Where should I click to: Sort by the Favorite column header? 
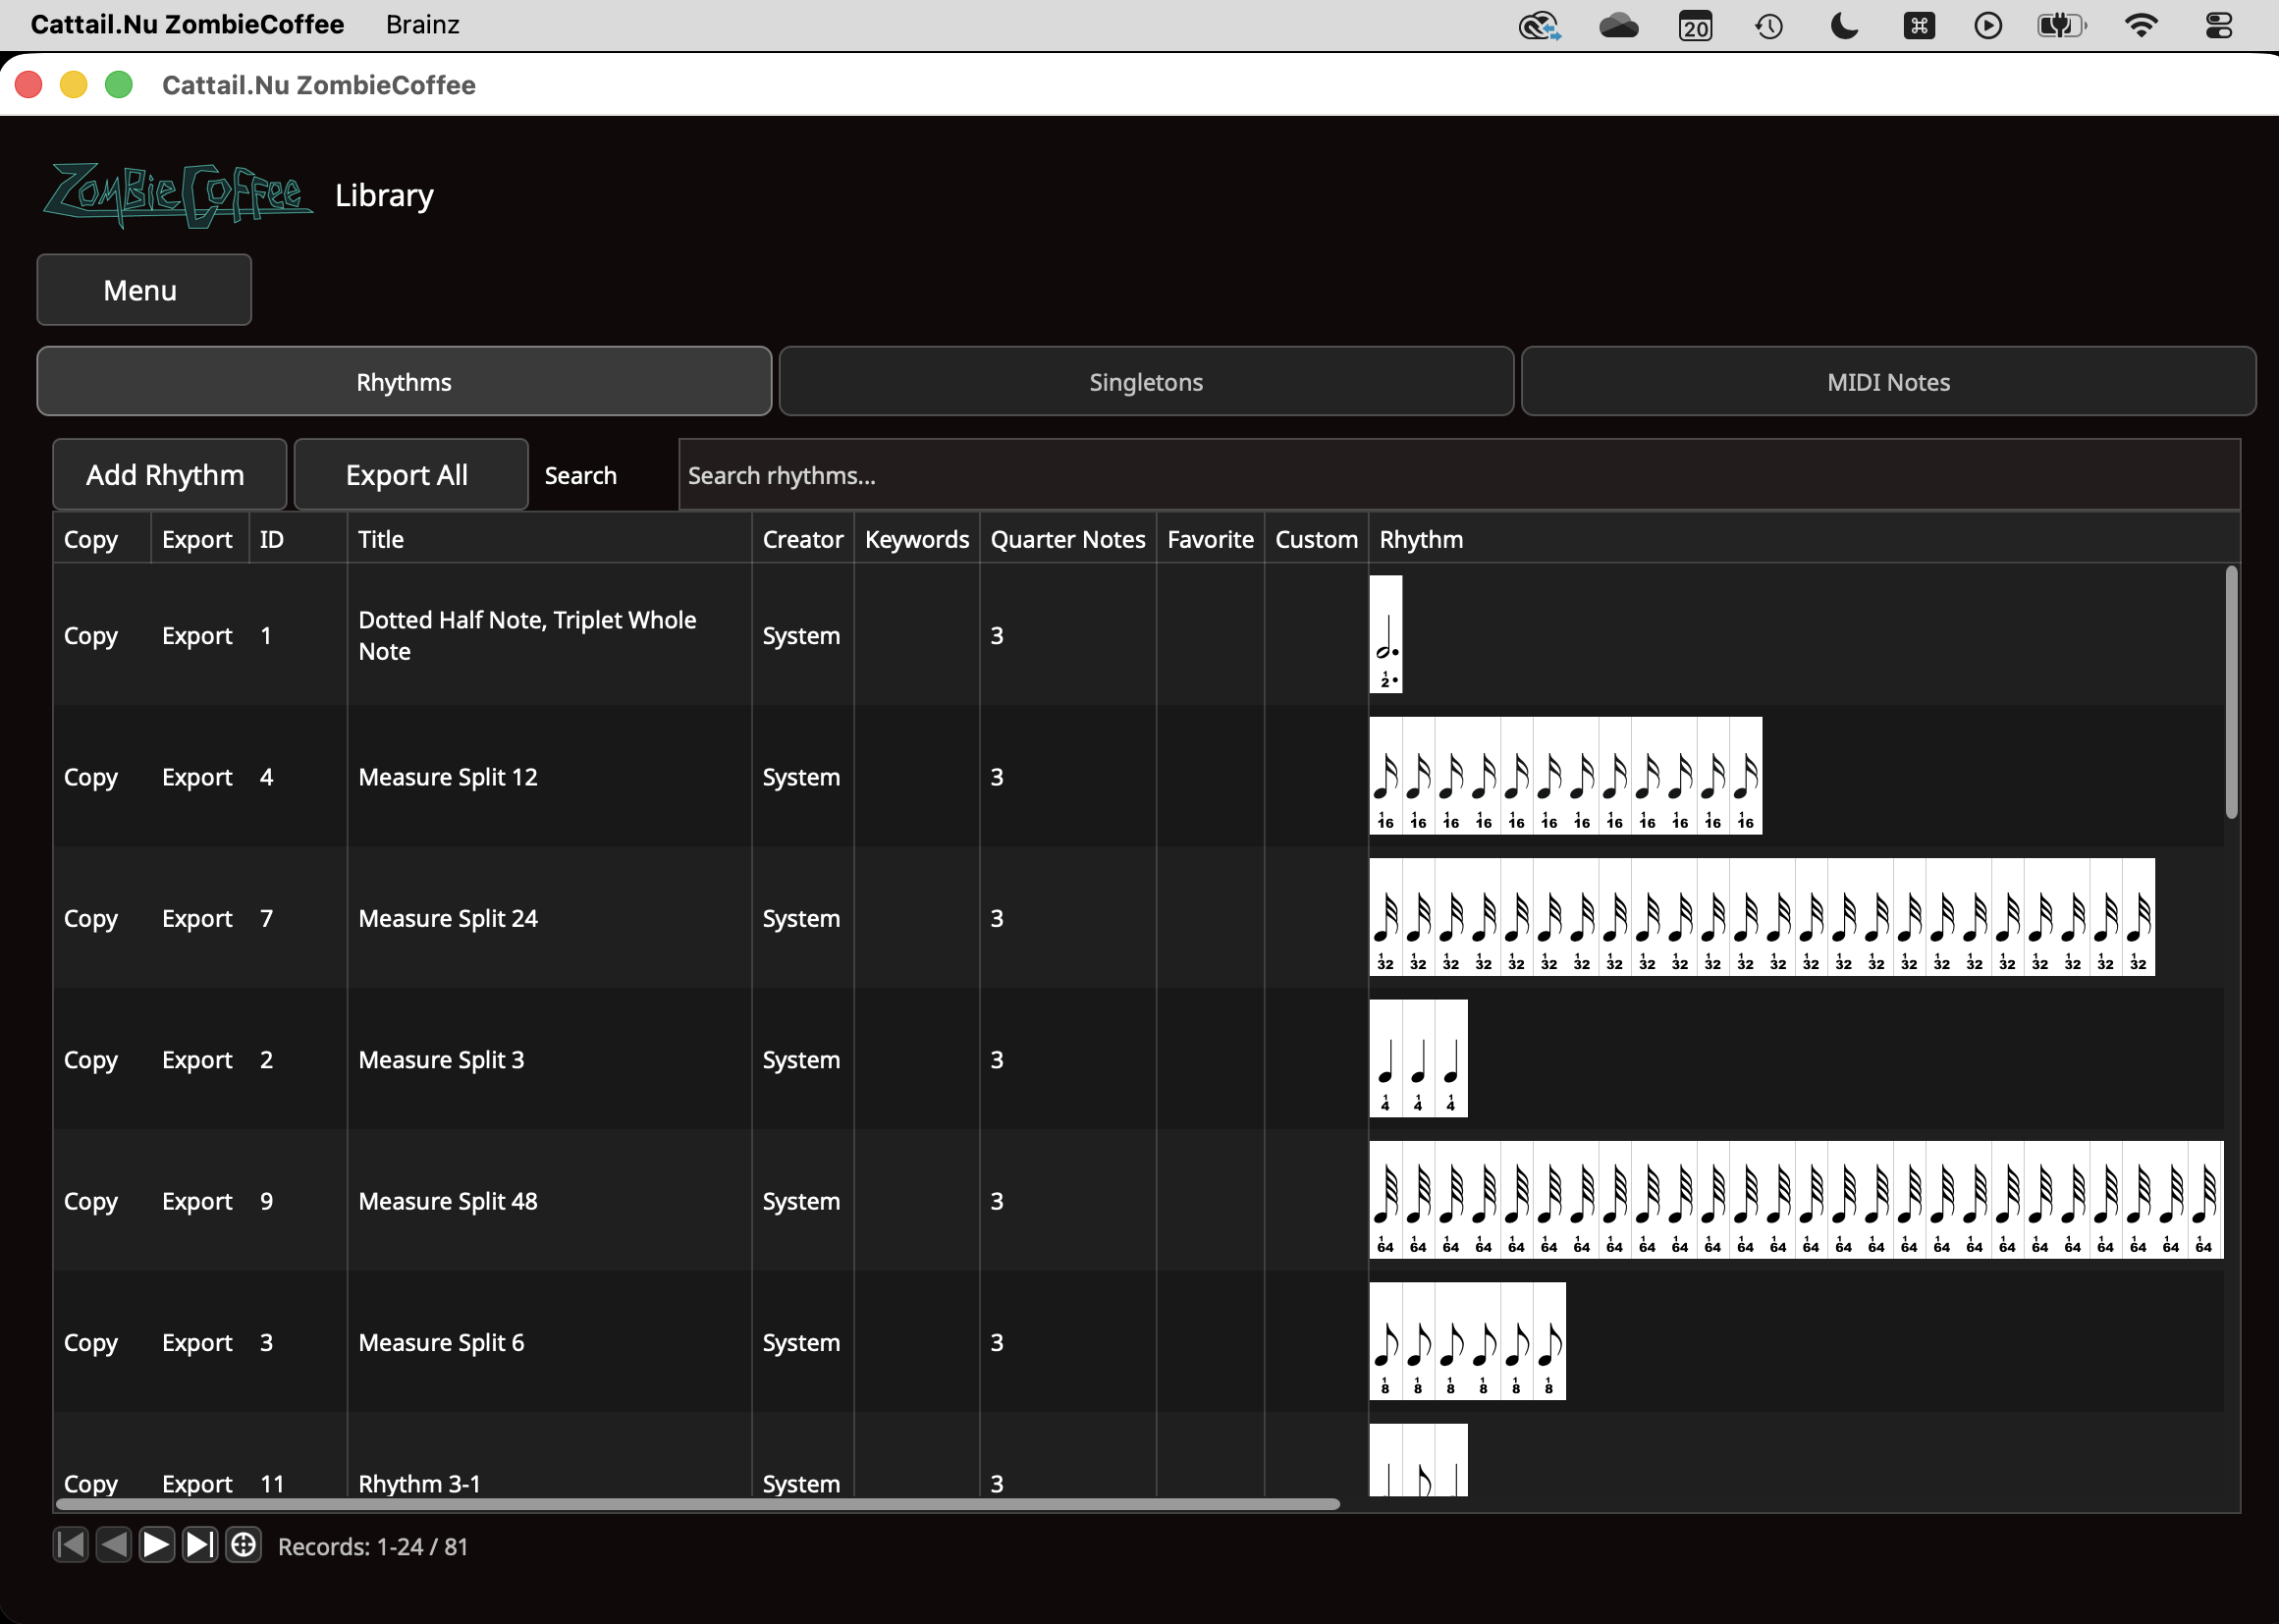(1210, 539)
